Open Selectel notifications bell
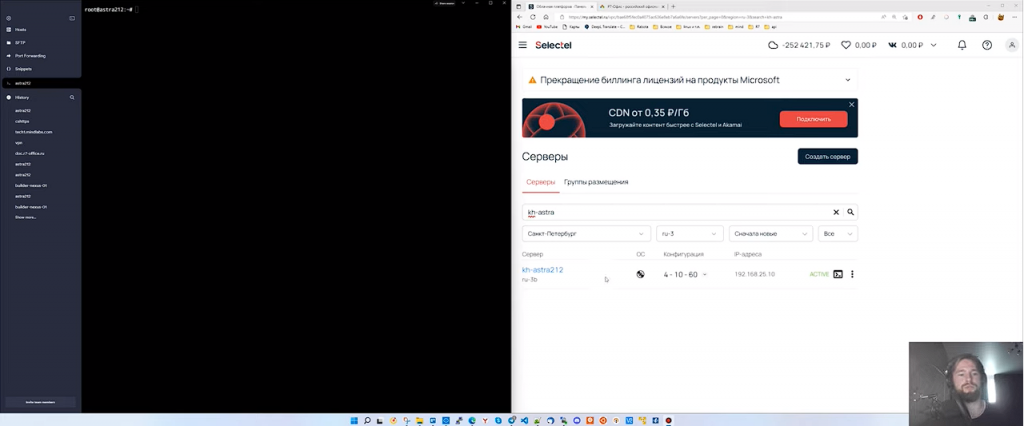1024x426 pixels. coord(962,45)
